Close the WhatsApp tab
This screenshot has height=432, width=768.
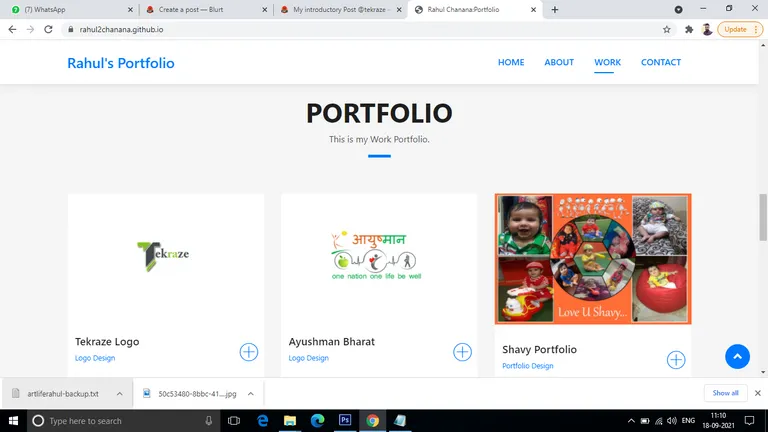[x=130, y=10]
